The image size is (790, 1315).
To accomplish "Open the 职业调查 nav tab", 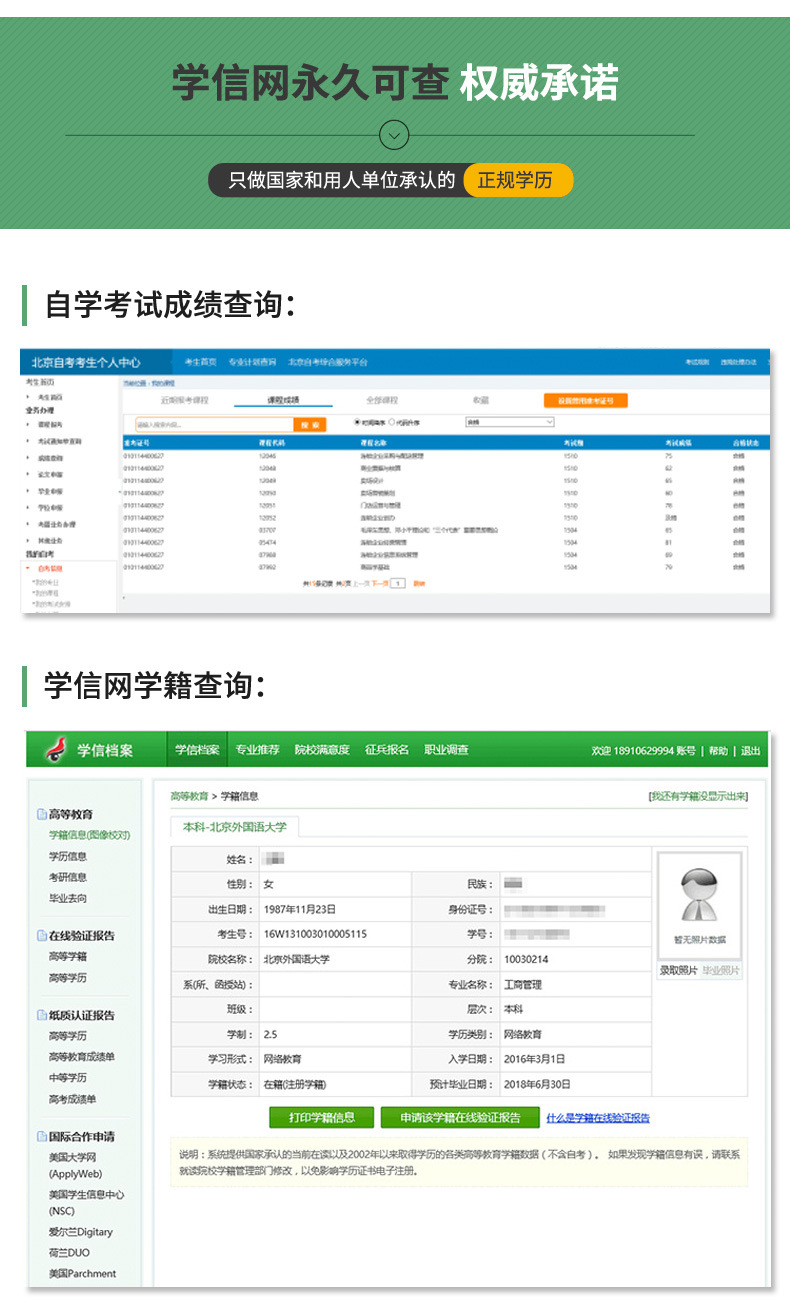I will 446,750.
